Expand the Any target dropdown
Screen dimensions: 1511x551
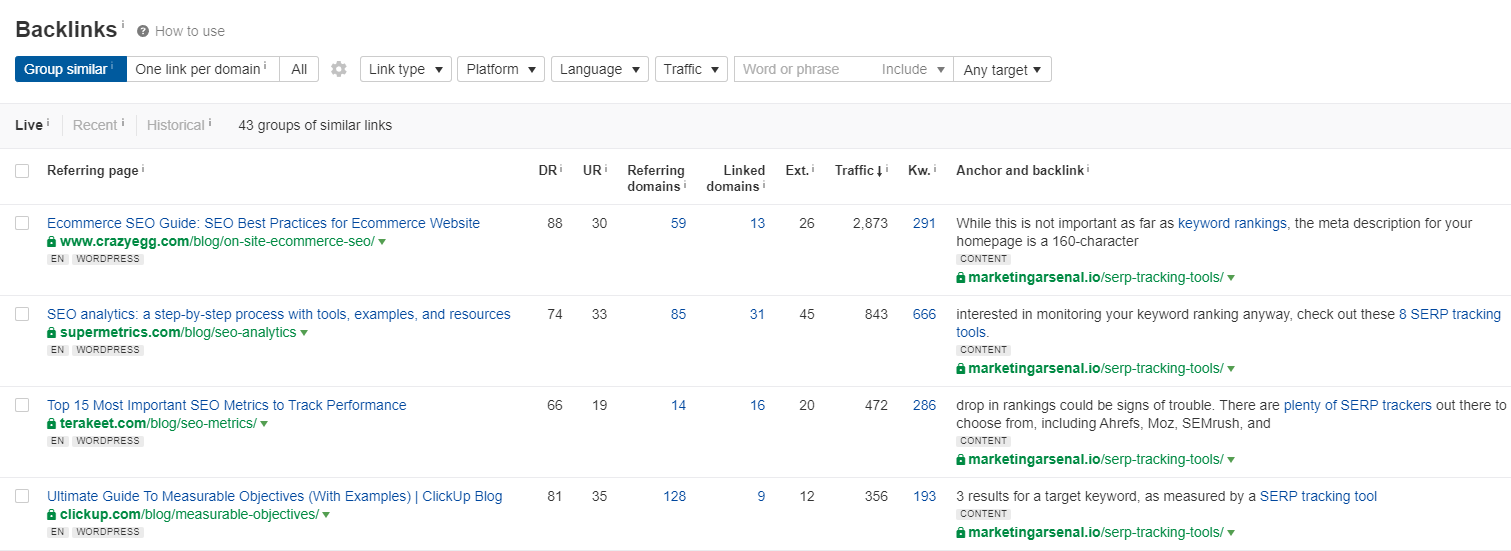[1002, 69]
